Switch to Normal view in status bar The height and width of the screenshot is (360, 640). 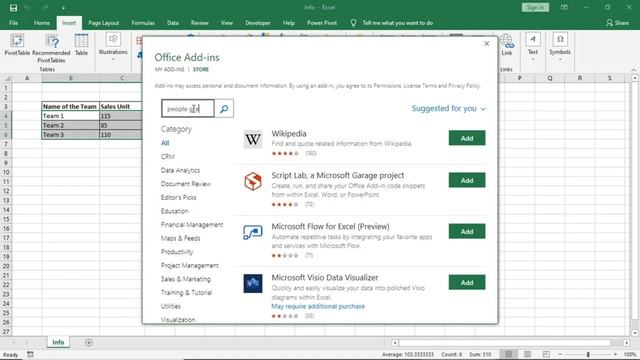[x=509, y=354]
